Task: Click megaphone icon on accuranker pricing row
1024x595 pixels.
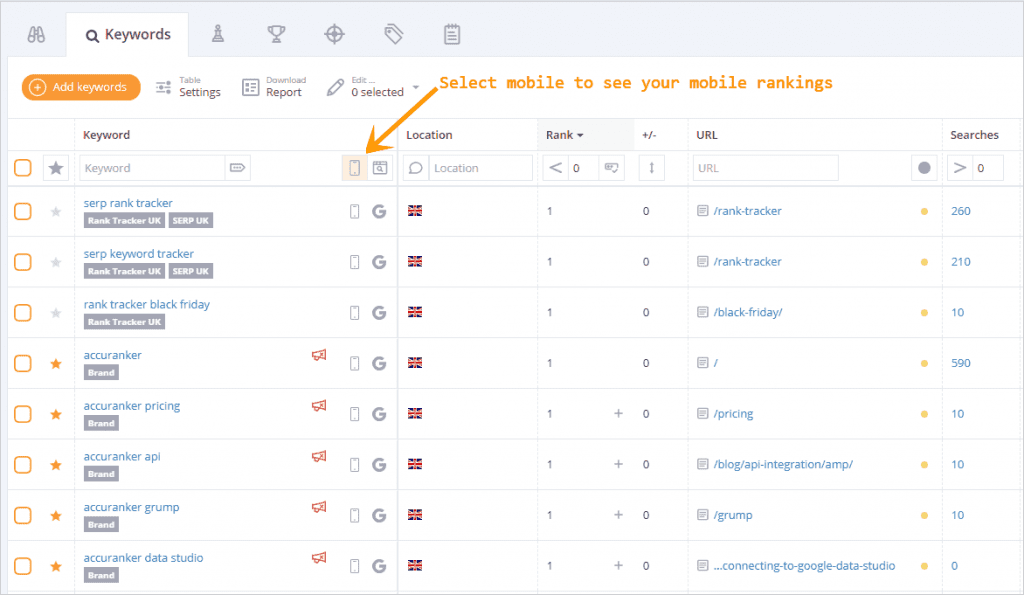Action: [x=319, y=406]
